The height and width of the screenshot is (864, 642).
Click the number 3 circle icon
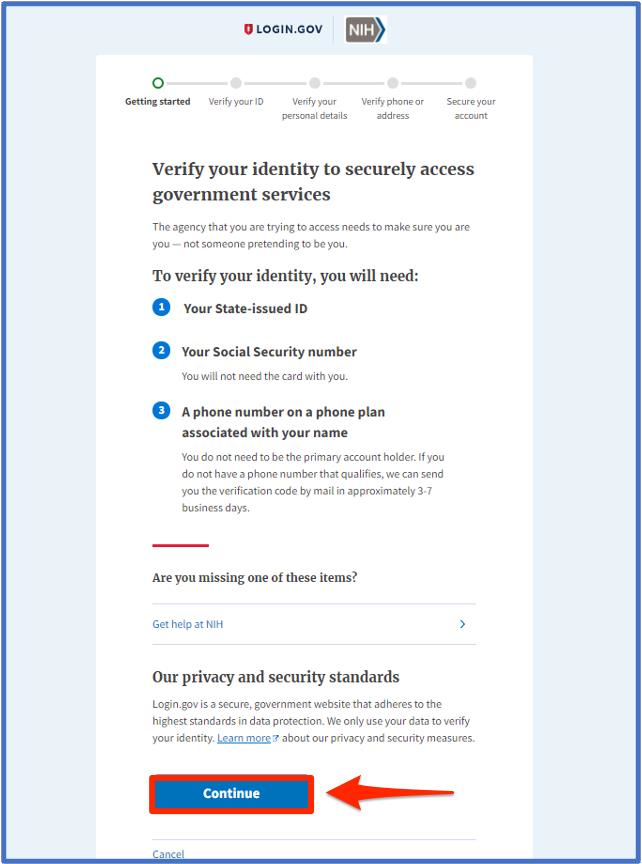pos(161,410)
